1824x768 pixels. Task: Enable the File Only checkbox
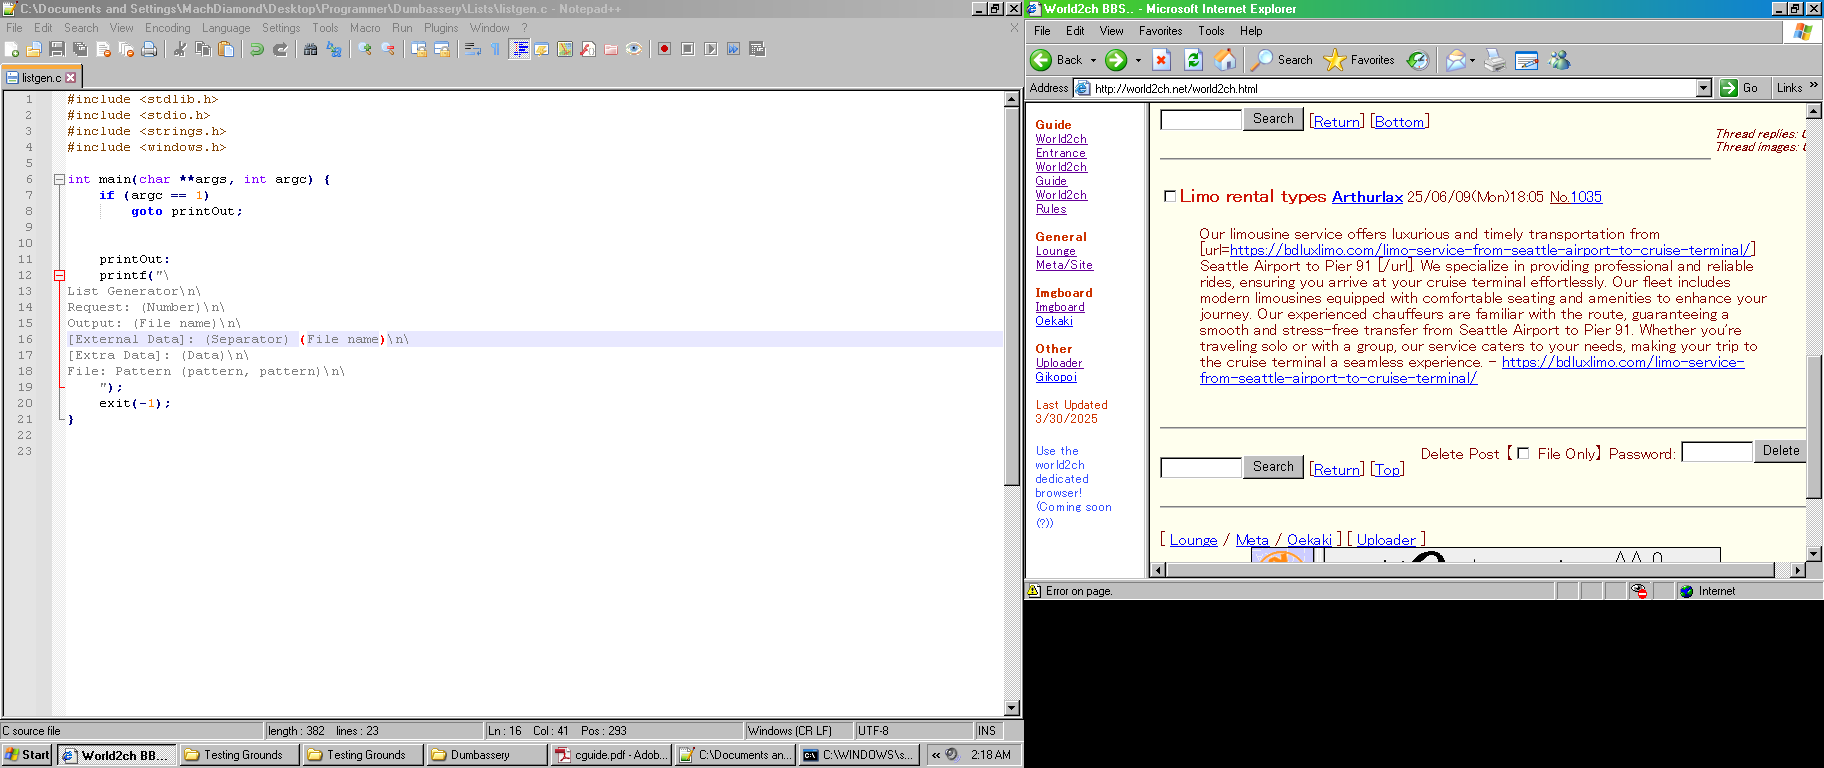1523,453
